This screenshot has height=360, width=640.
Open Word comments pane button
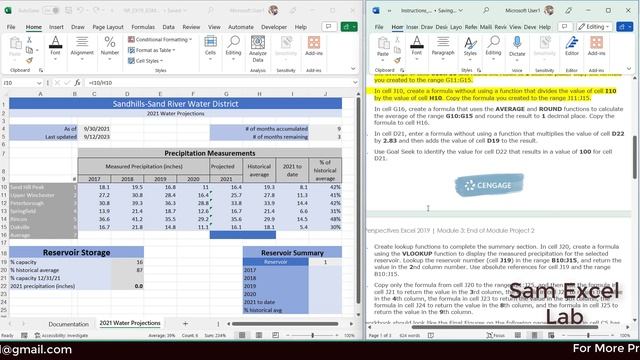(564, 27)
